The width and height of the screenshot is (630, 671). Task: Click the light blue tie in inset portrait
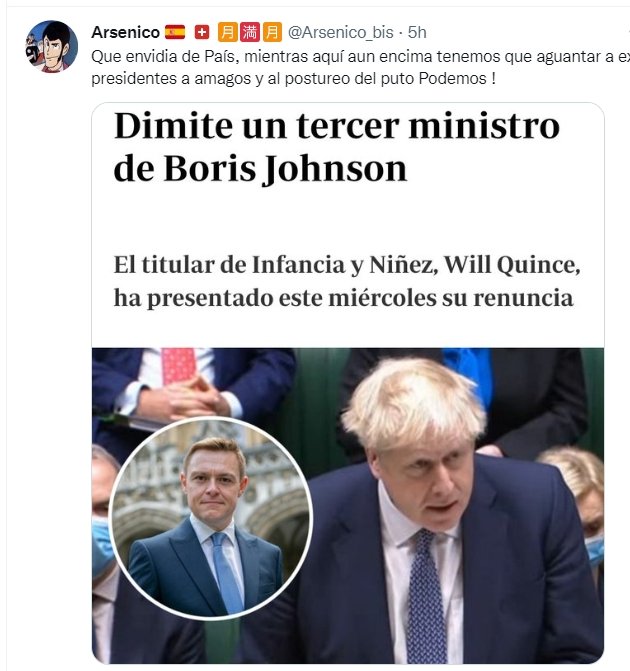[227, 571]
